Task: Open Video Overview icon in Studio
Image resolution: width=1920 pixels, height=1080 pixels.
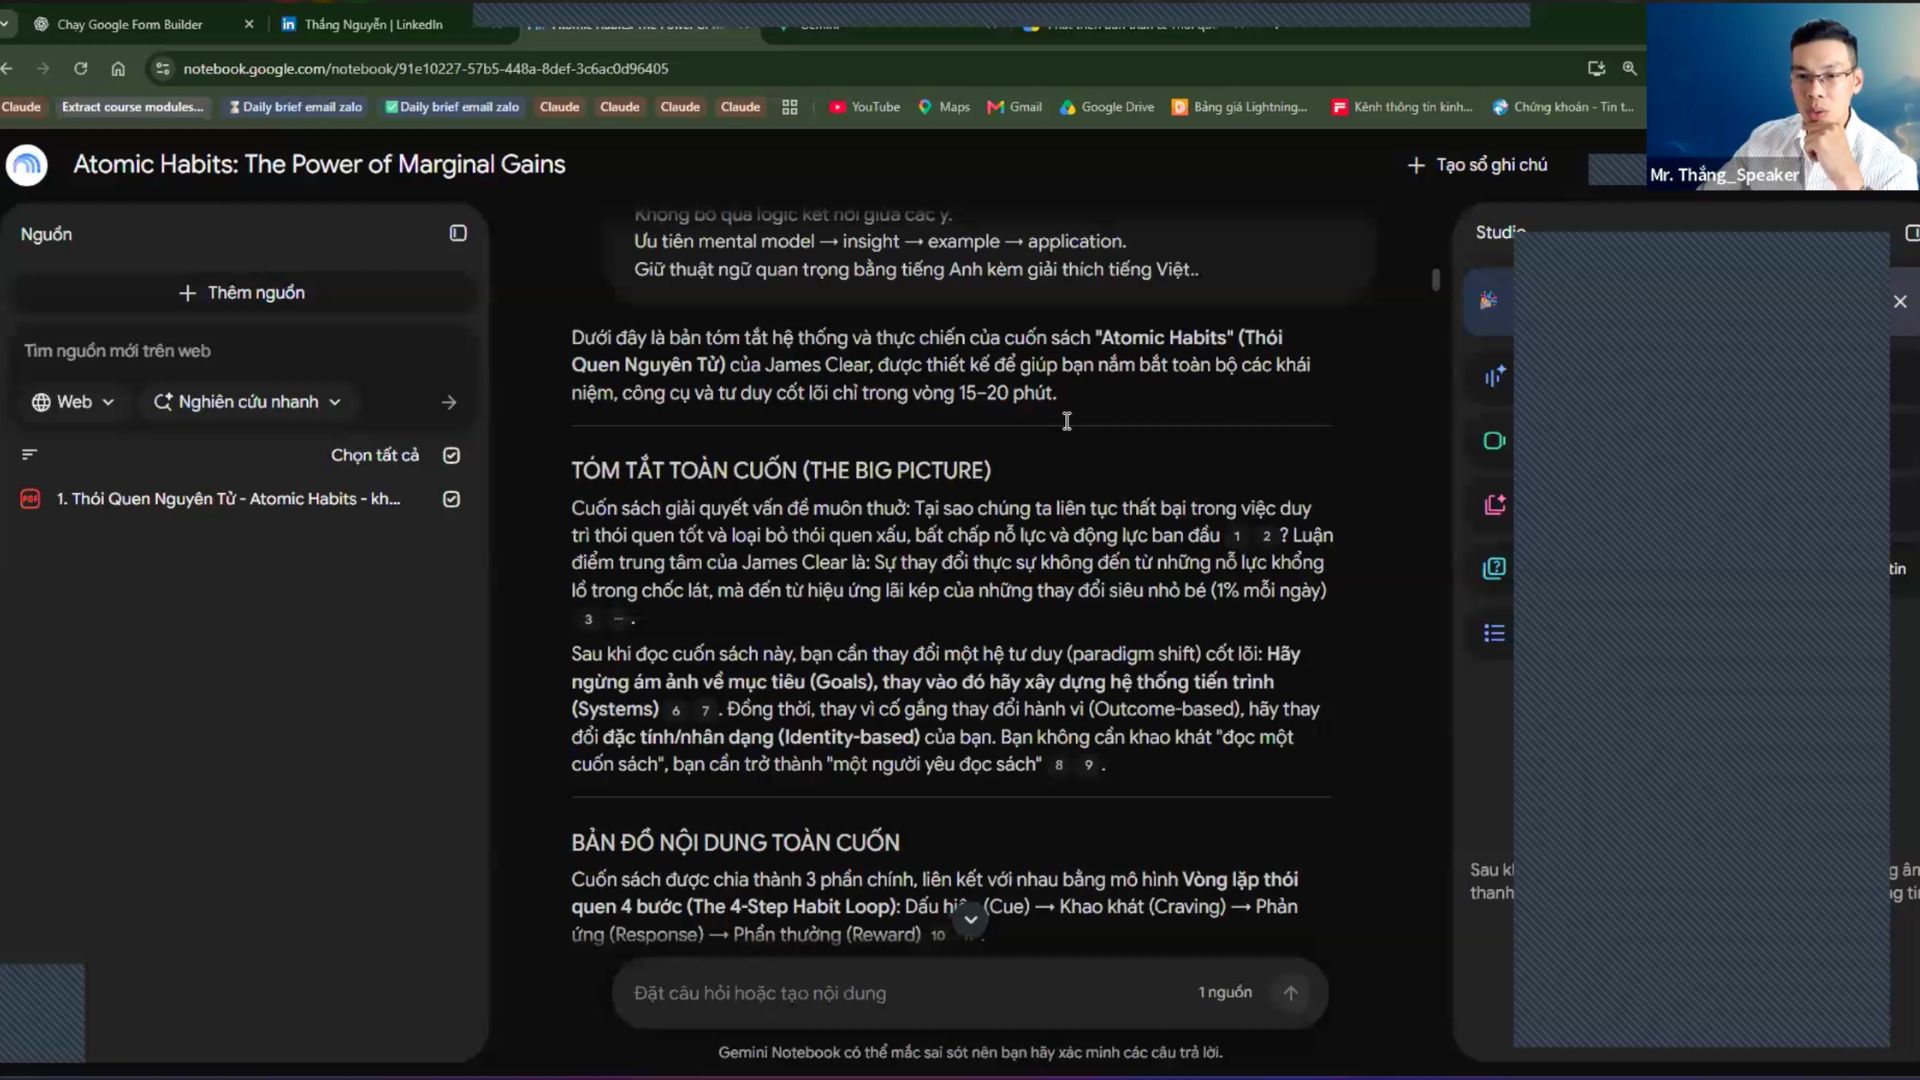Action: tap(1494, 441)
